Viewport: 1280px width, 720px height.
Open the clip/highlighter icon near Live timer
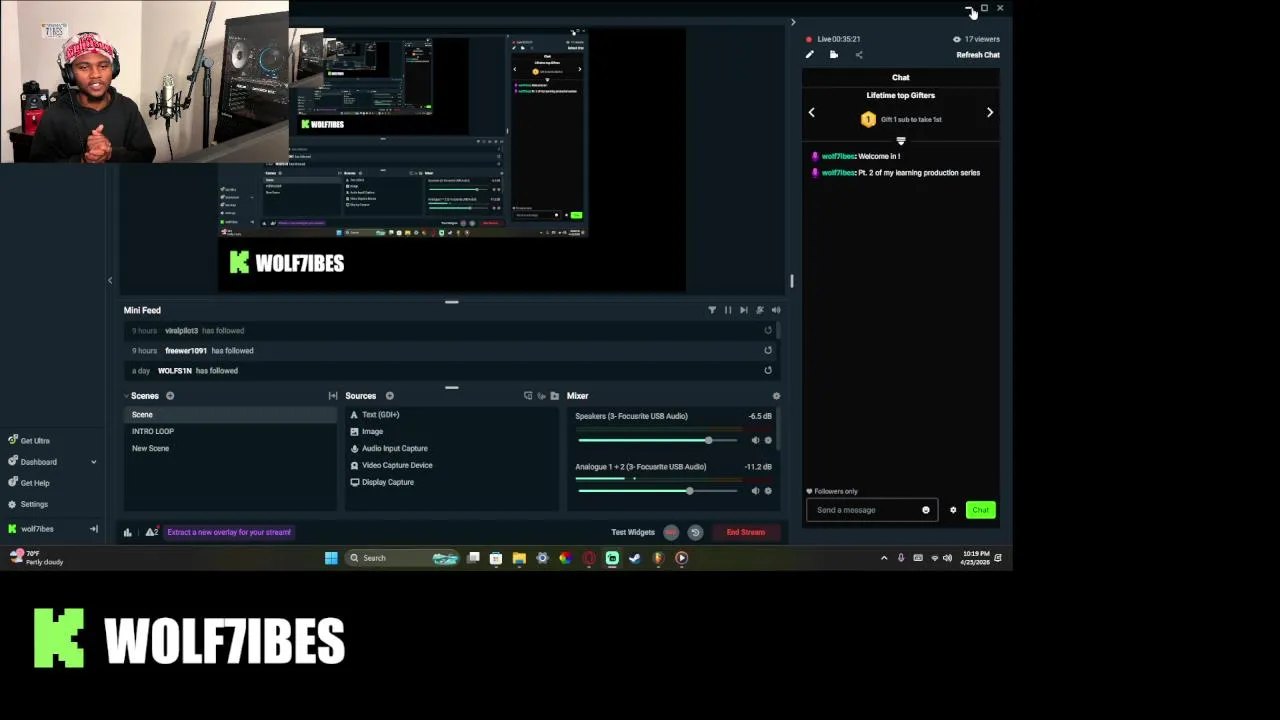point(834,55)
